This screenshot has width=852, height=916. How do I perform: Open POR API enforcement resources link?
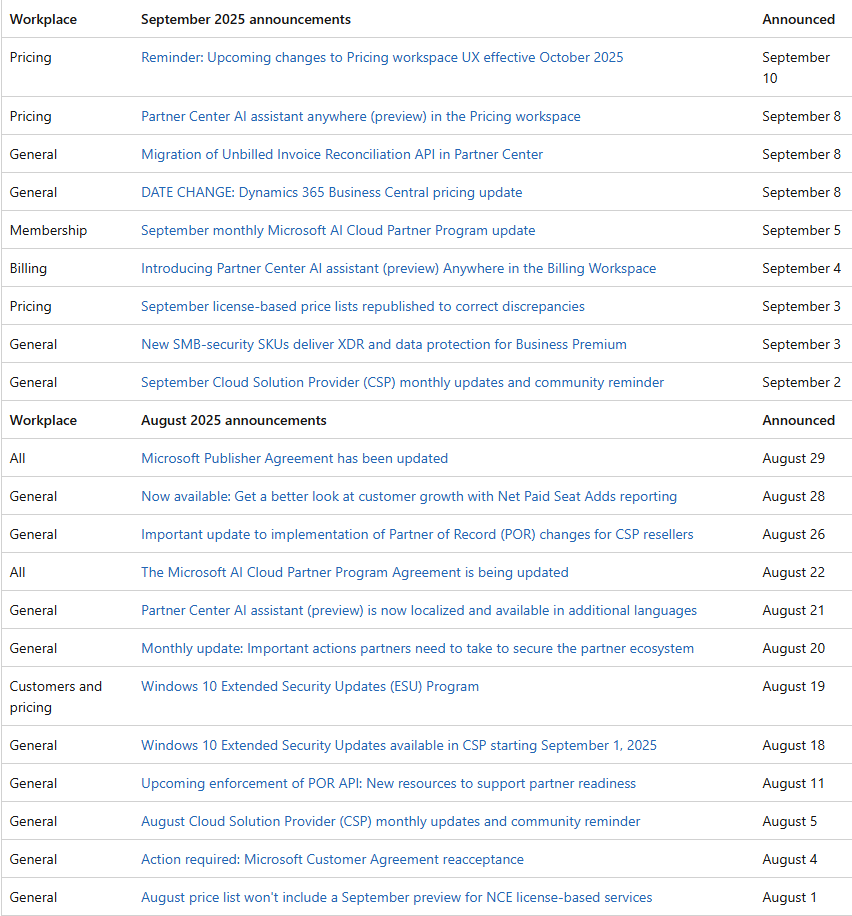point(388,784)
